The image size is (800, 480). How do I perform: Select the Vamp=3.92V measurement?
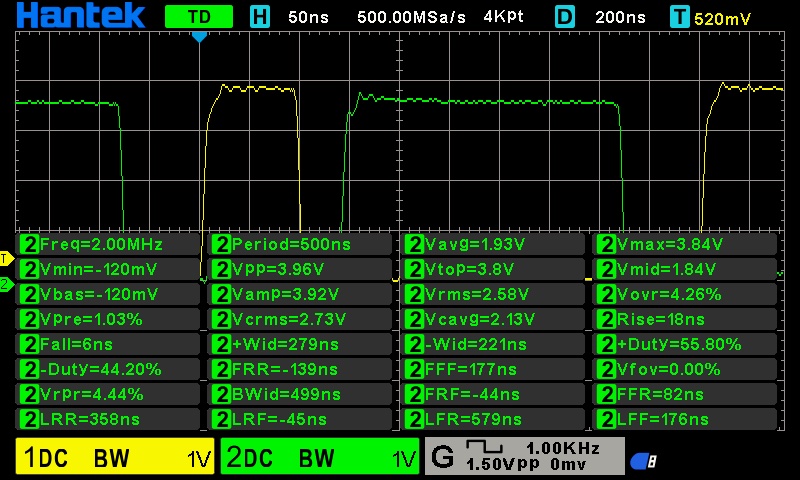[300, 294]
